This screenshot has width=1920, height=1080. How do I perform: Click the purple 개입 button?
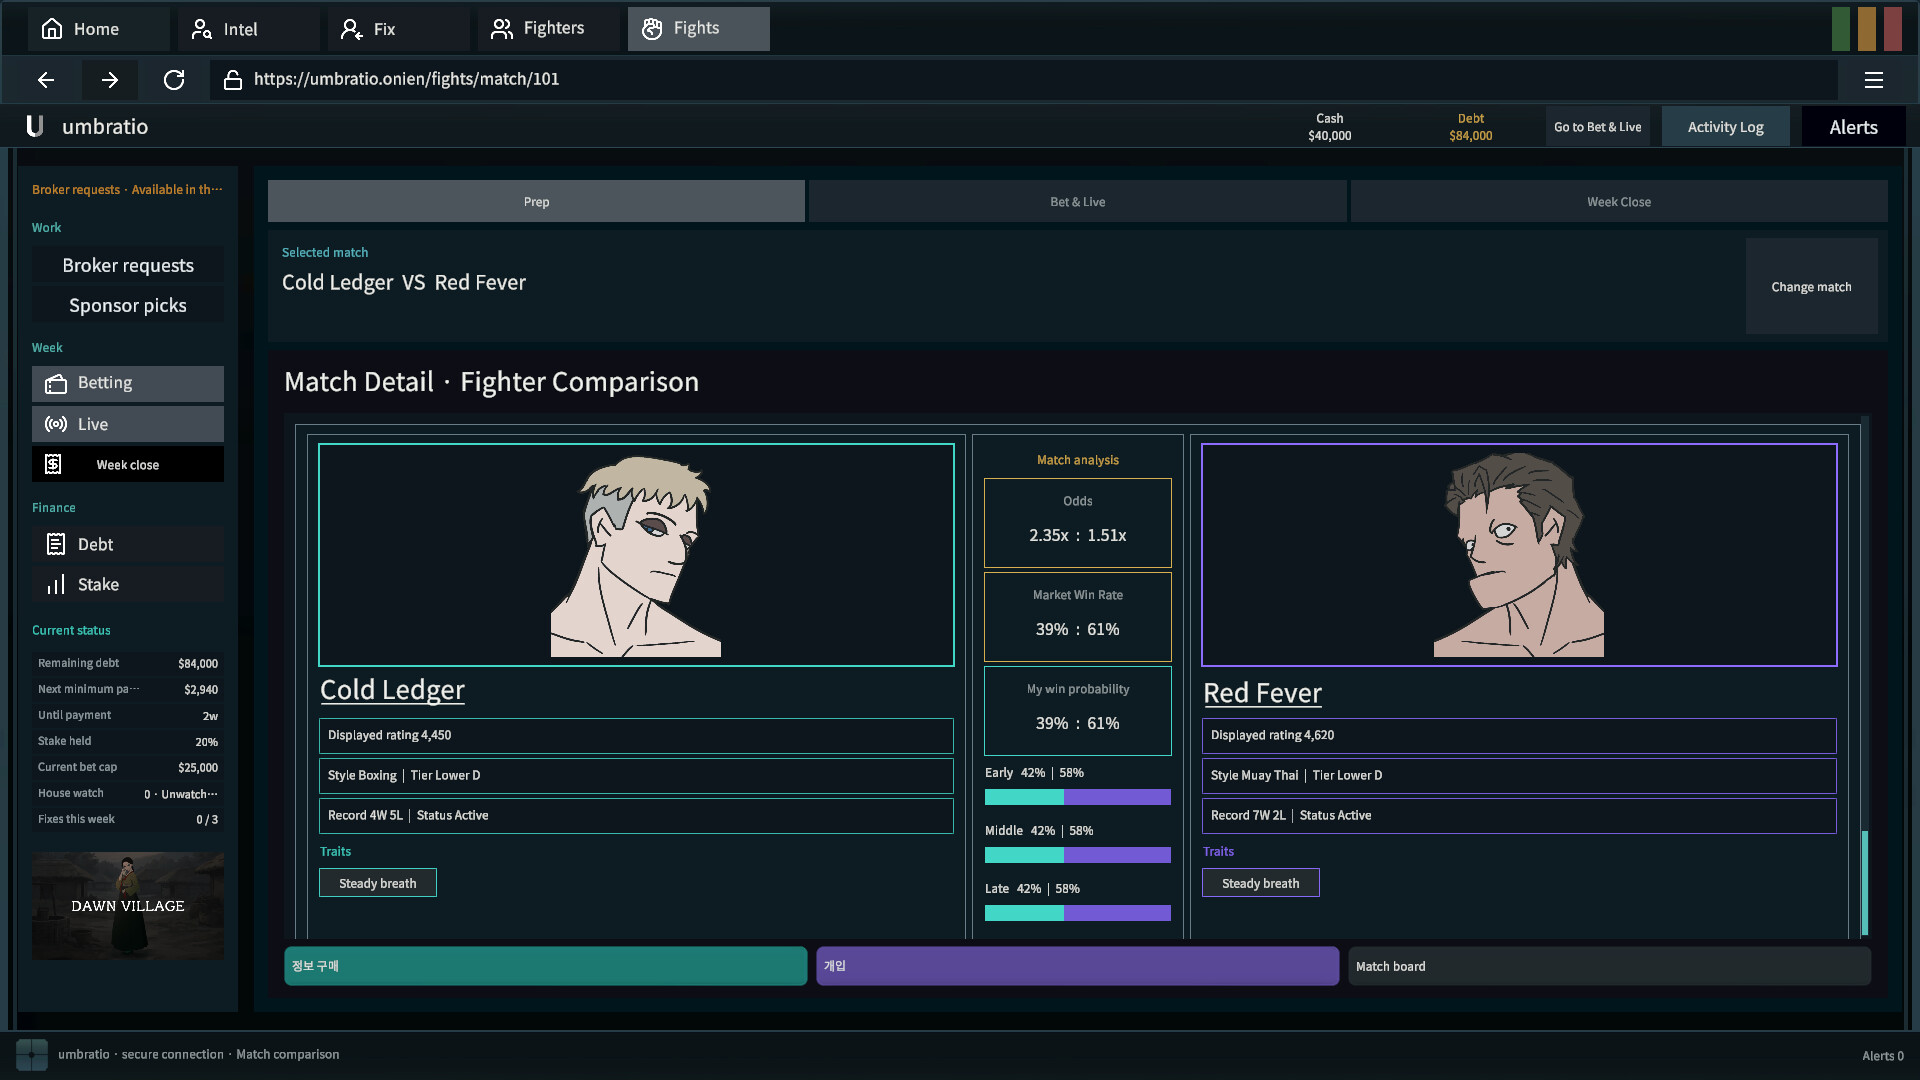(1077, 966)
